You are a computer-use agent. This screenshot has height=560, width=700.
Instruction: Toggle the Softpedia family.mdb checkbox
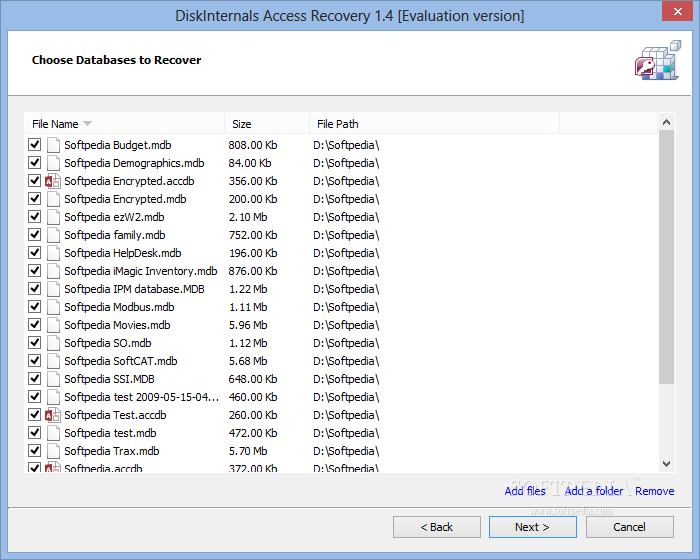pos(34,234)
